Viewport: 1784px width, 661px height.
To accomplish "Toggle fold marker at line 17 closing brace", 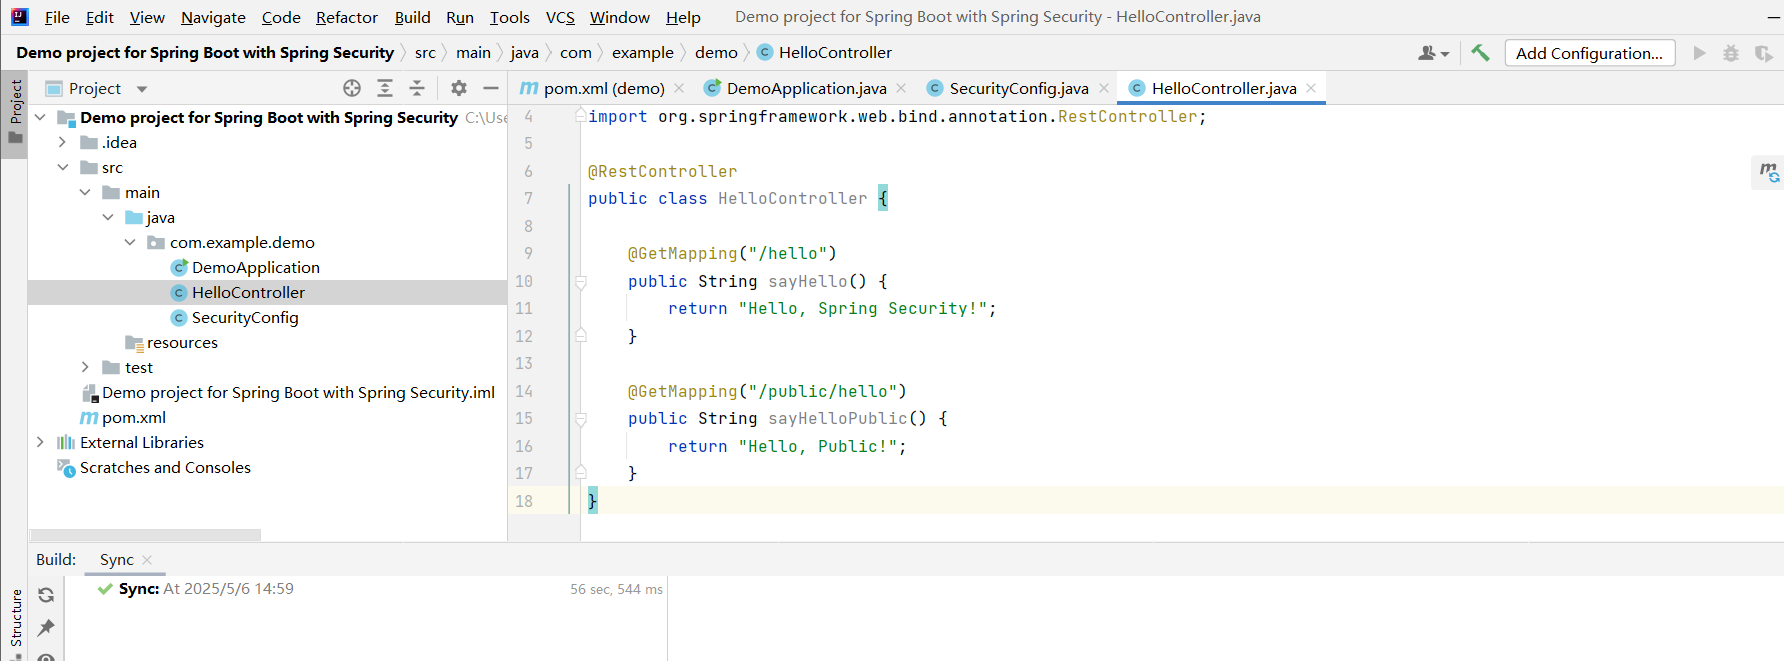I will [580, 473].
